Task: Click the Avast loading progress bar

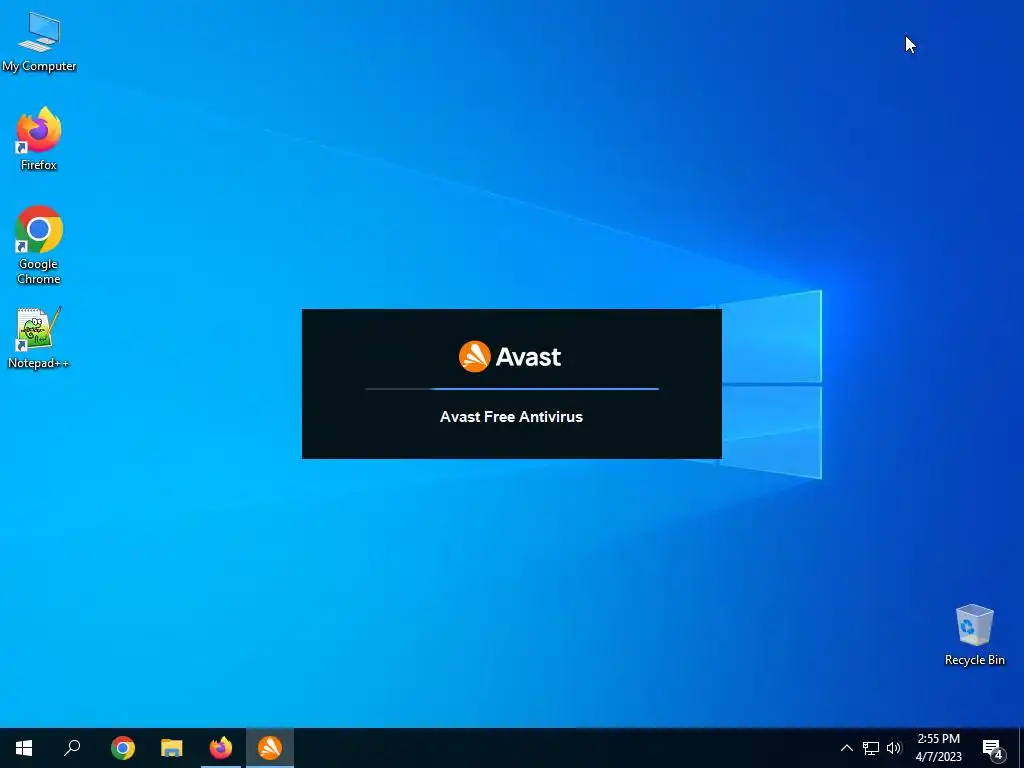Action: tap(512, 389)
